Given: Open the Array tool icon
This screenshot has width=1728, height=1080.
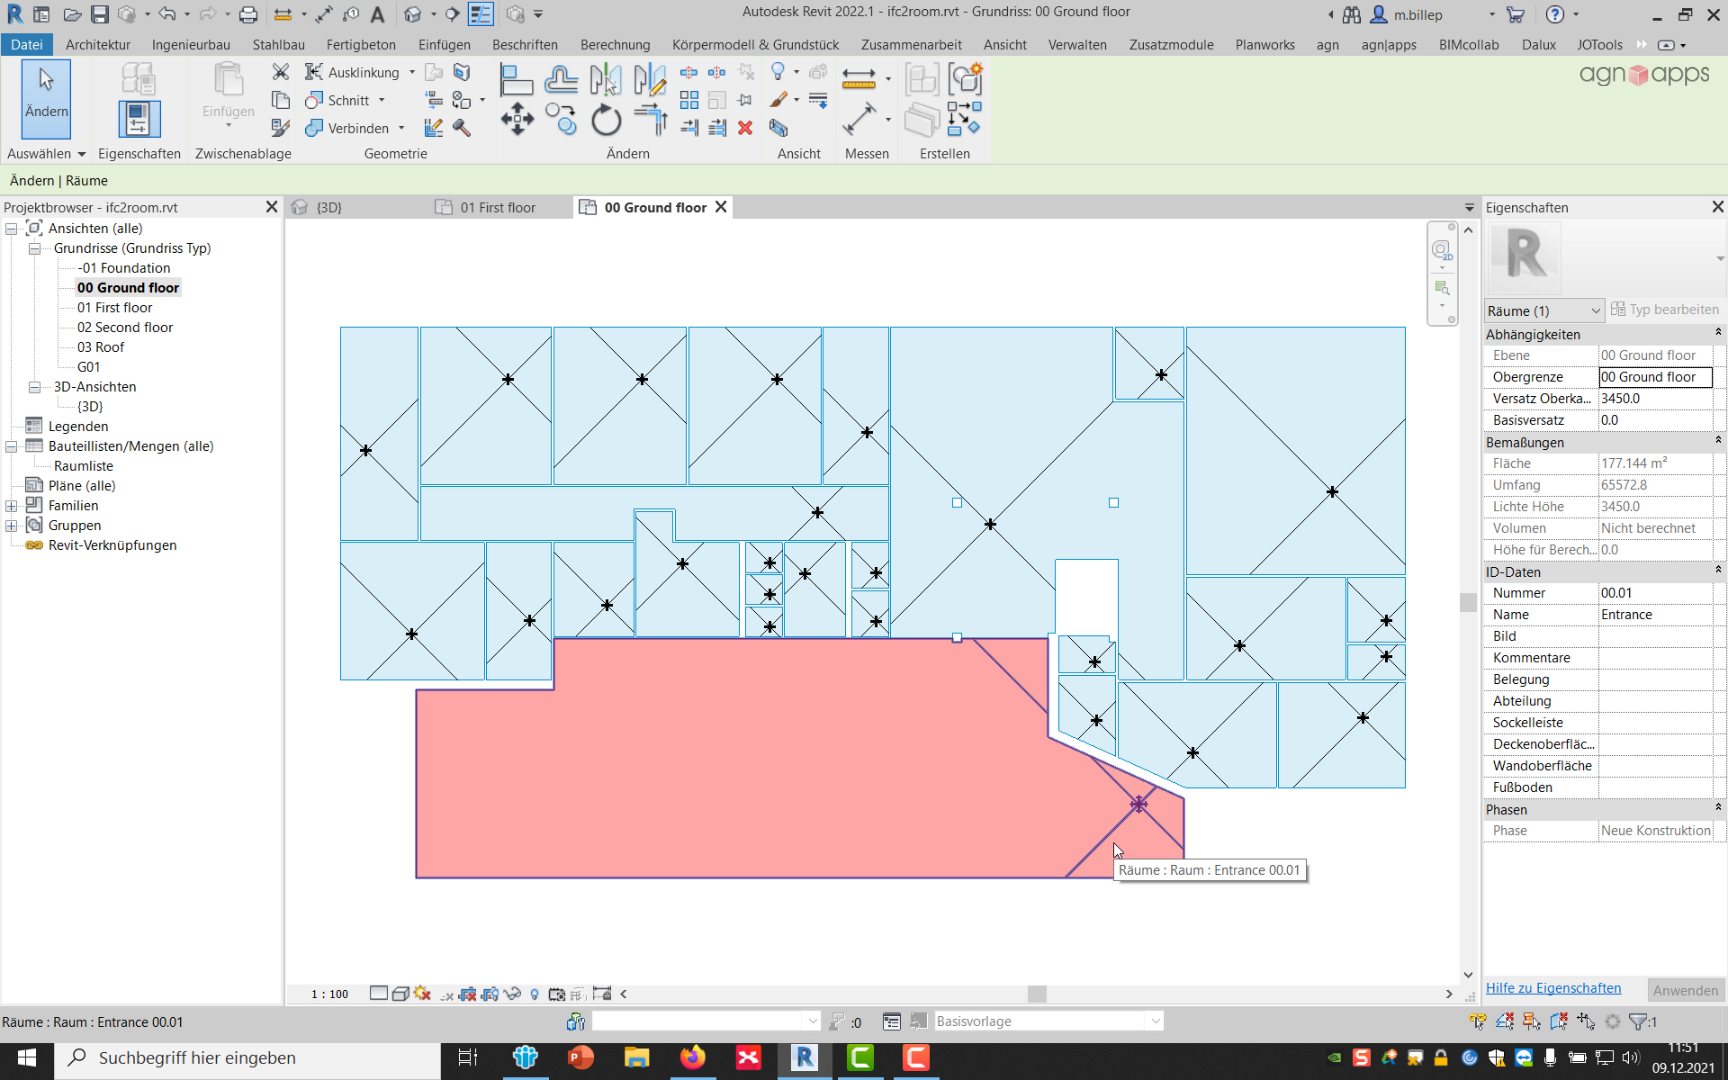Looking at the screenshot, I should coord(689,100).
